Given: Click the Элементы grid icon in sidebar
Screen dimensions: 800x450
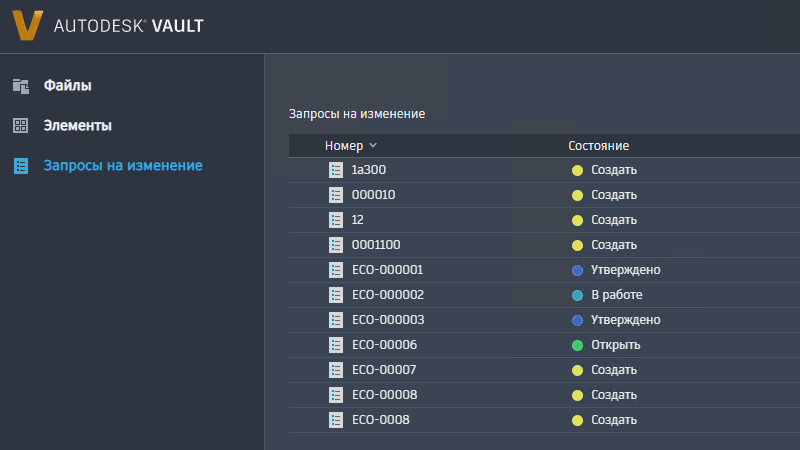Looking at the screenshot, I should tap(20, 126).
